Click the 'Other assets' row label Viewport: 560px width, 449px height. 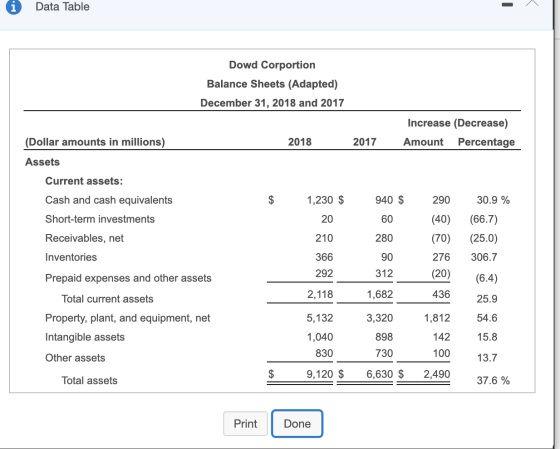click(75, 358)
